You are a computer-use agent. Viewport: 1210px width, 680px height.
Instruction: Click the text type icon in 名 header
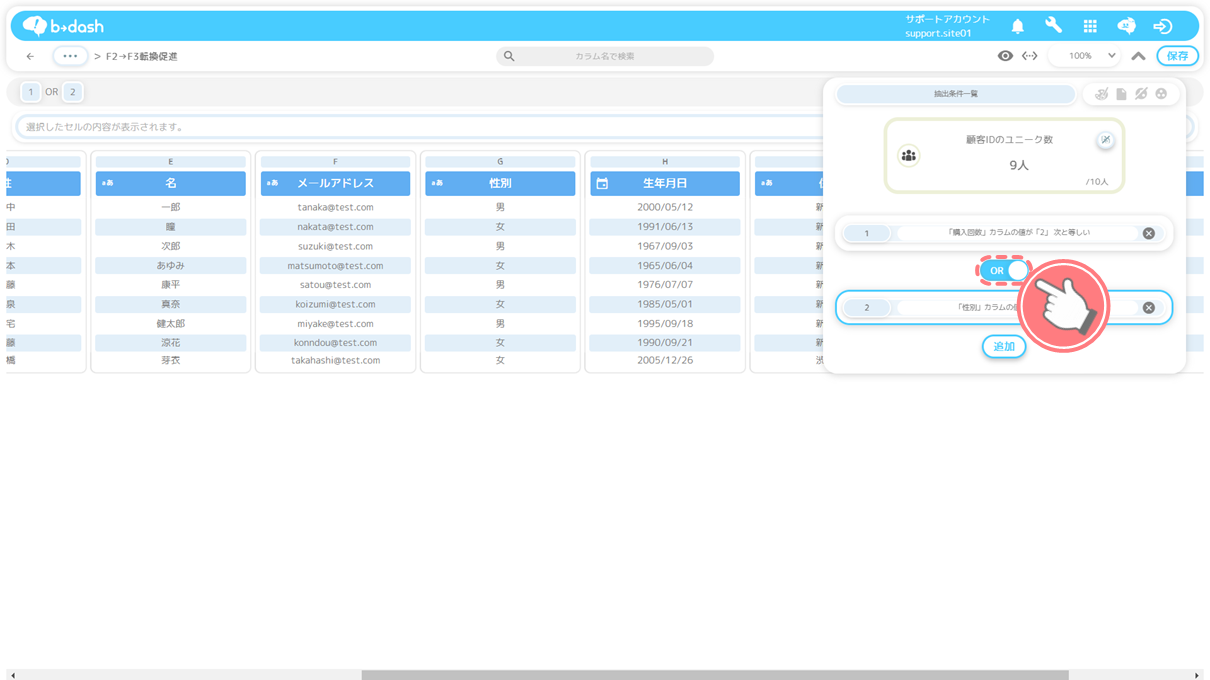[x=107, y=184]
